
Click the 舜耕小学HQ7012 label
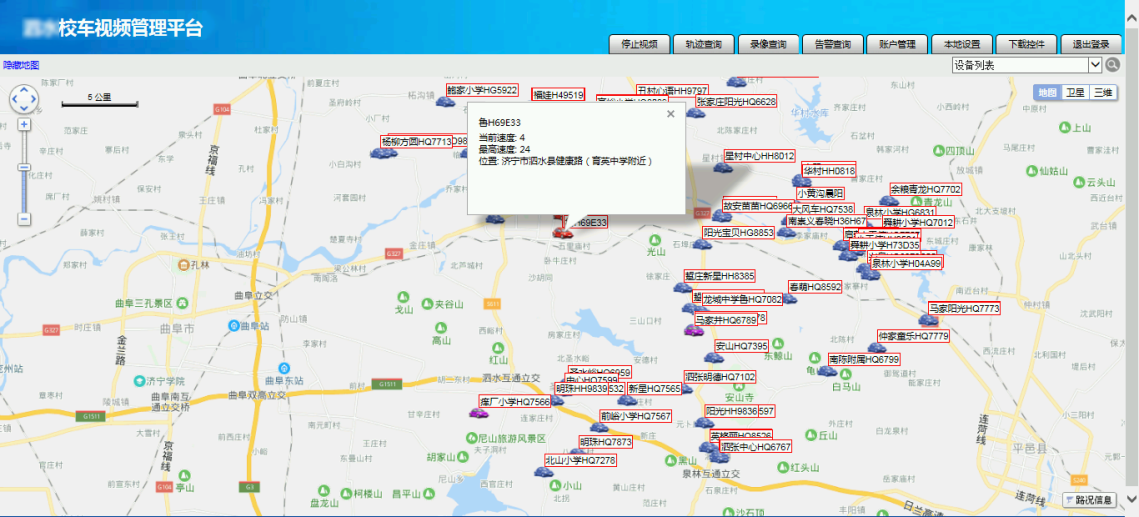[x=917, y=222]
